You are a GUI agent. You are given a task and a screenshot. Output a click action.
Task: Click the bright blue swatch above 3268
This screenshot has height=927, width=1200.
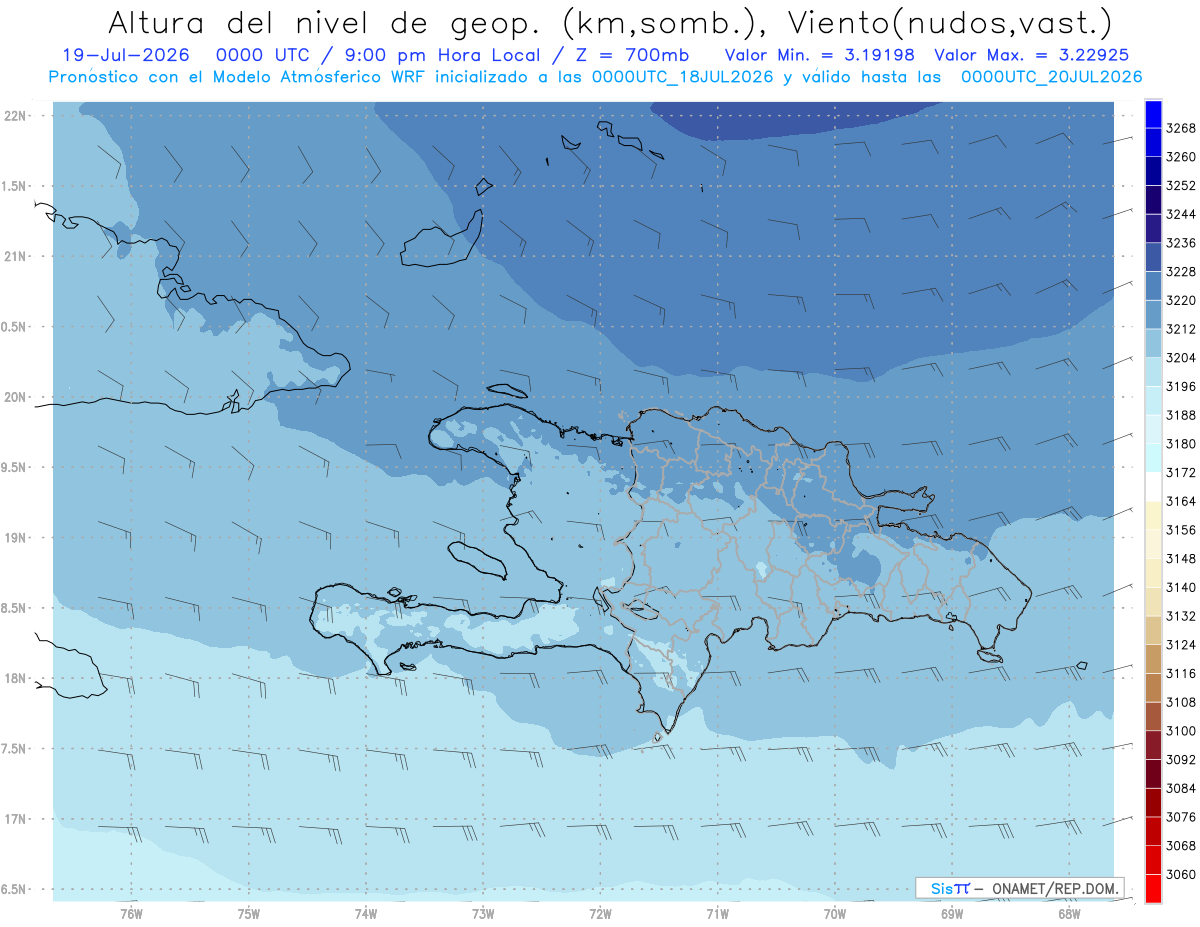point(1153,114)
